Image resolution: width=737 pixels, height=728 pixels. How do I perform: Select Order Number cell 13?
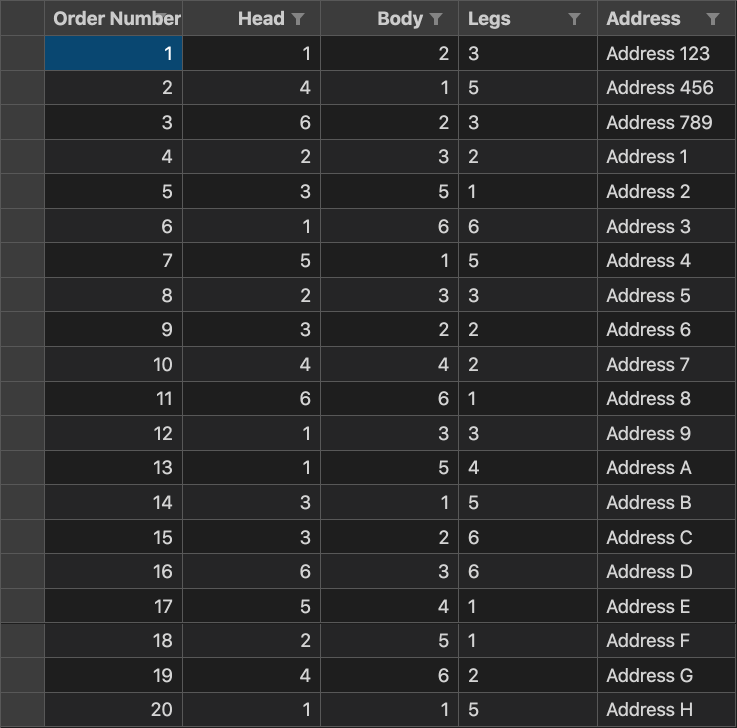click(x=114, y=468)
